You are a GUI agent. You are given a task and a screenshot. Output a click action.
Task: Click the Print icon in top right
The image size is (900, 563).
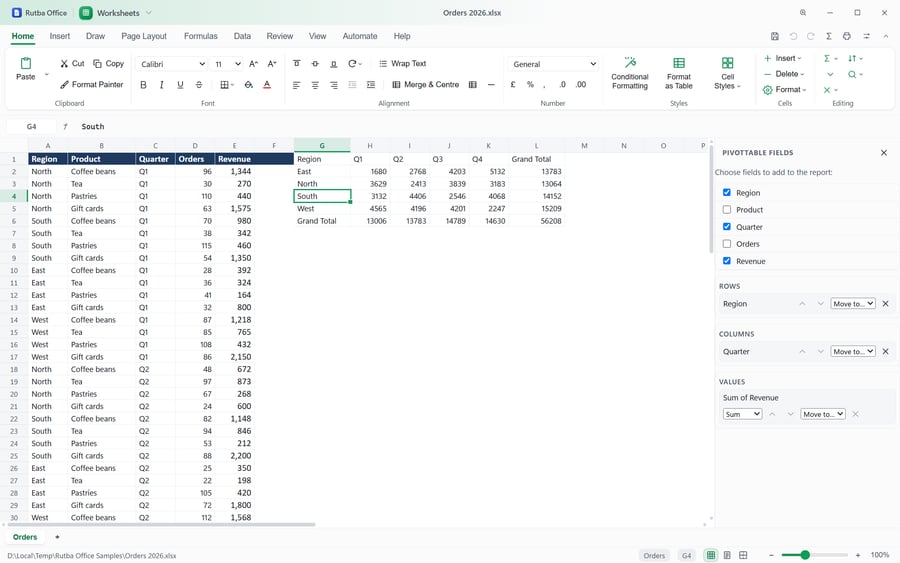tap(847, 36)
